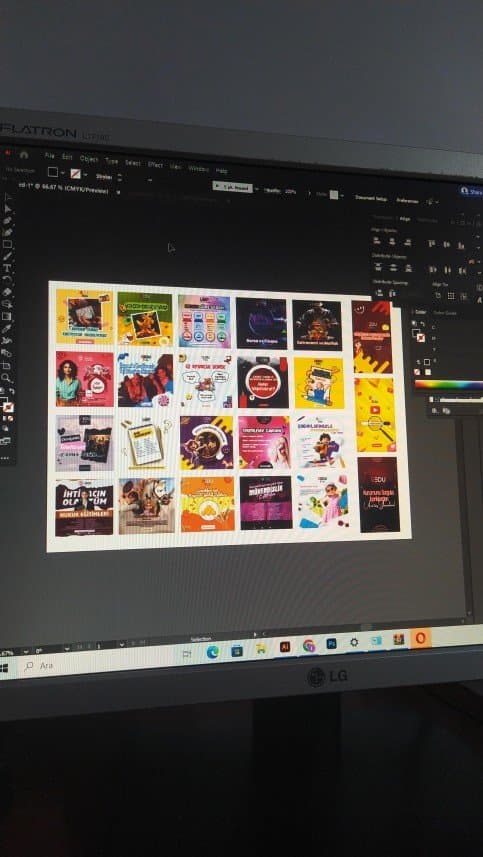Open the artboard navigation dropdown
Viewport: 483px width, 857px height.
tap(122, 643)
